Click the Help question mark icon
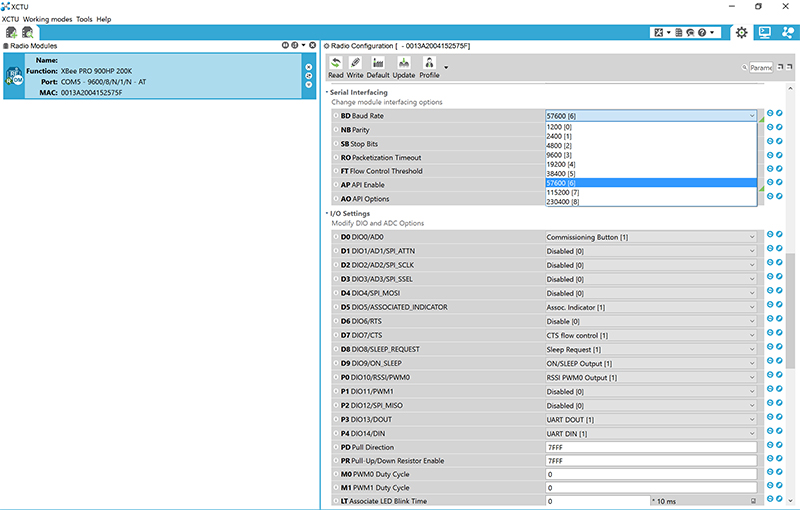800x510 pixels. click(702, 33)
